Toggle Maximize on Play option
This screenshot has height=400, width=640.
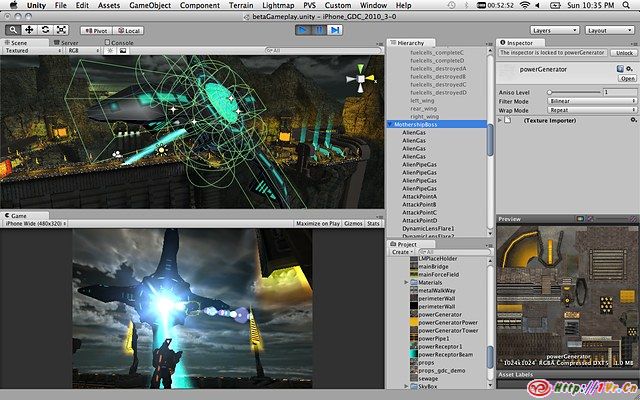318,223
